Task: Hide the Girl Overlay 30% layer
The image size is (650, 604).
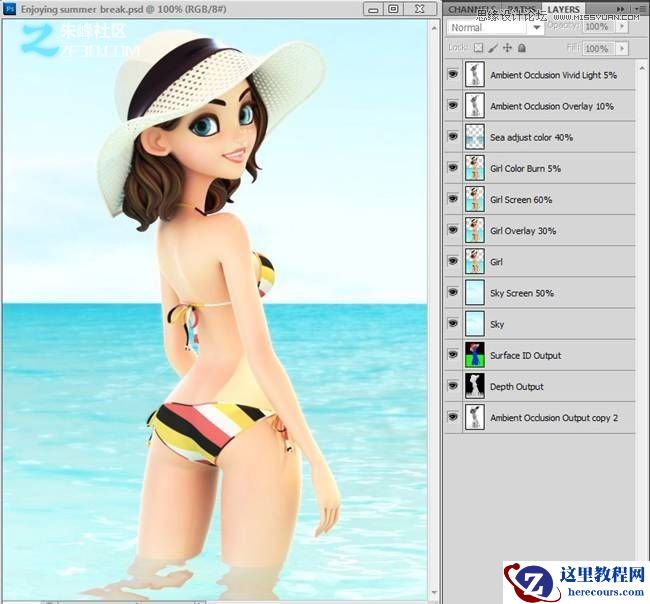Action: [x=453, y=230]
